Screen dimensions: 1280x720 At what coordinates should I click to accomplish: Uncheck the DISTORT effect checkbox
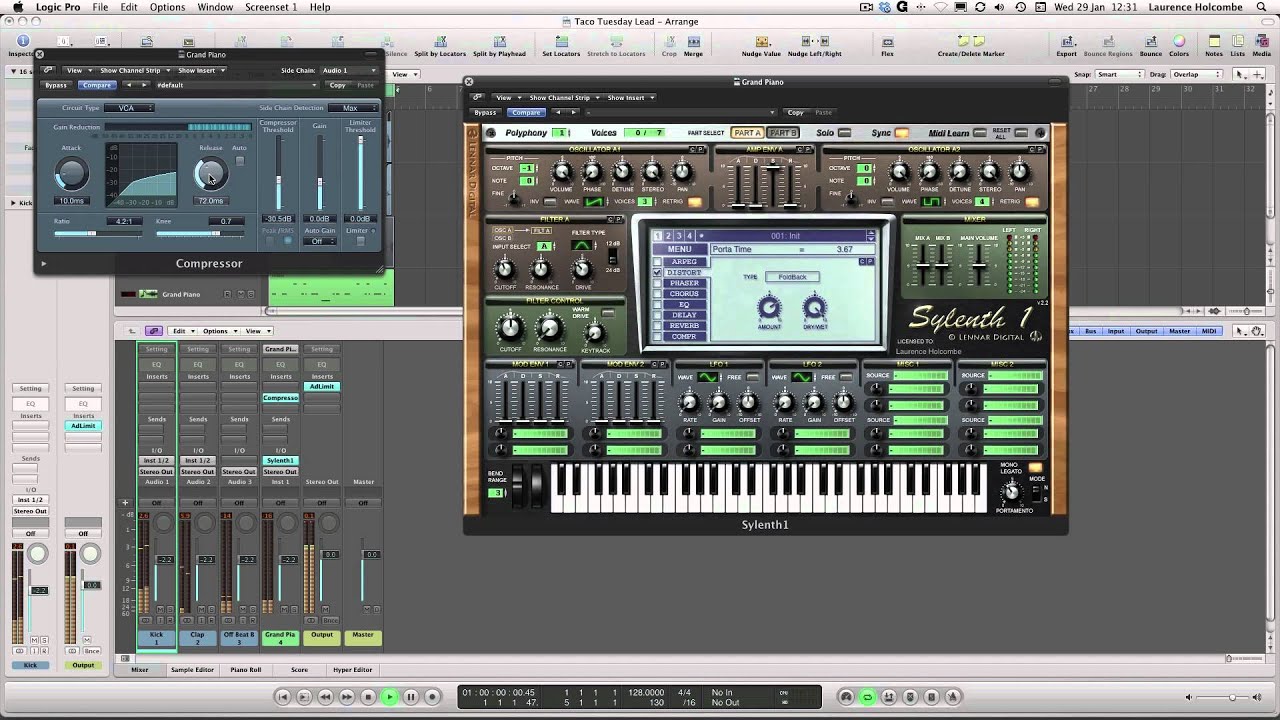tap(658, 273)
